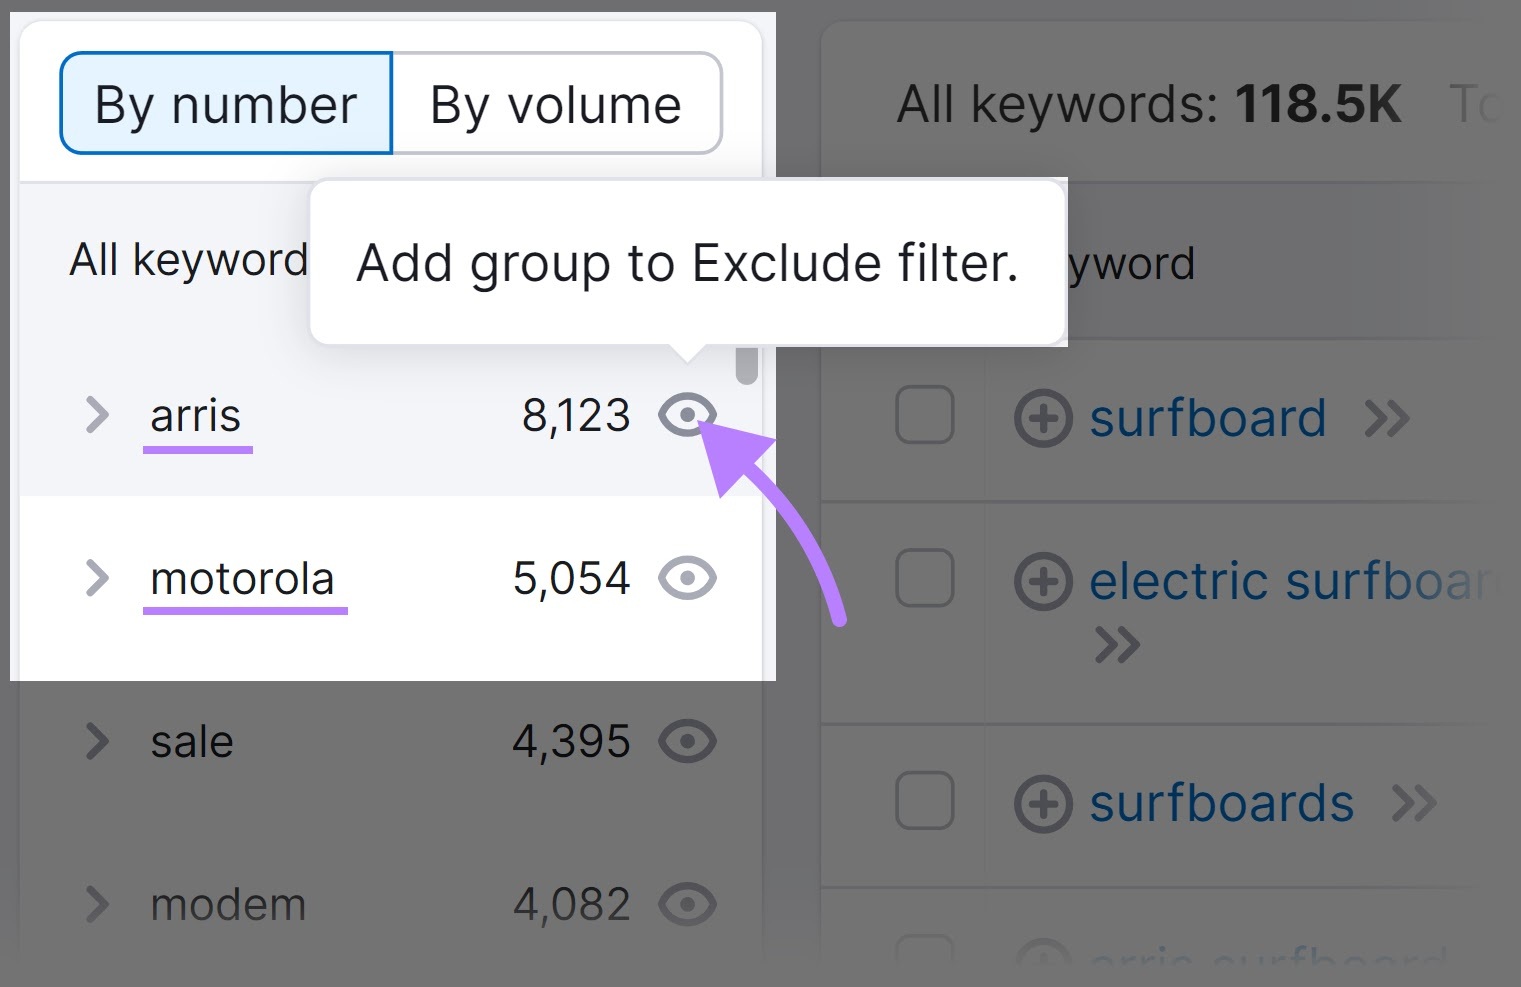The width and height of the screenshot is (1521, 987).
Task: Click the eye icon next to sale
Action: pyautogui.click(x=687, y=741)
